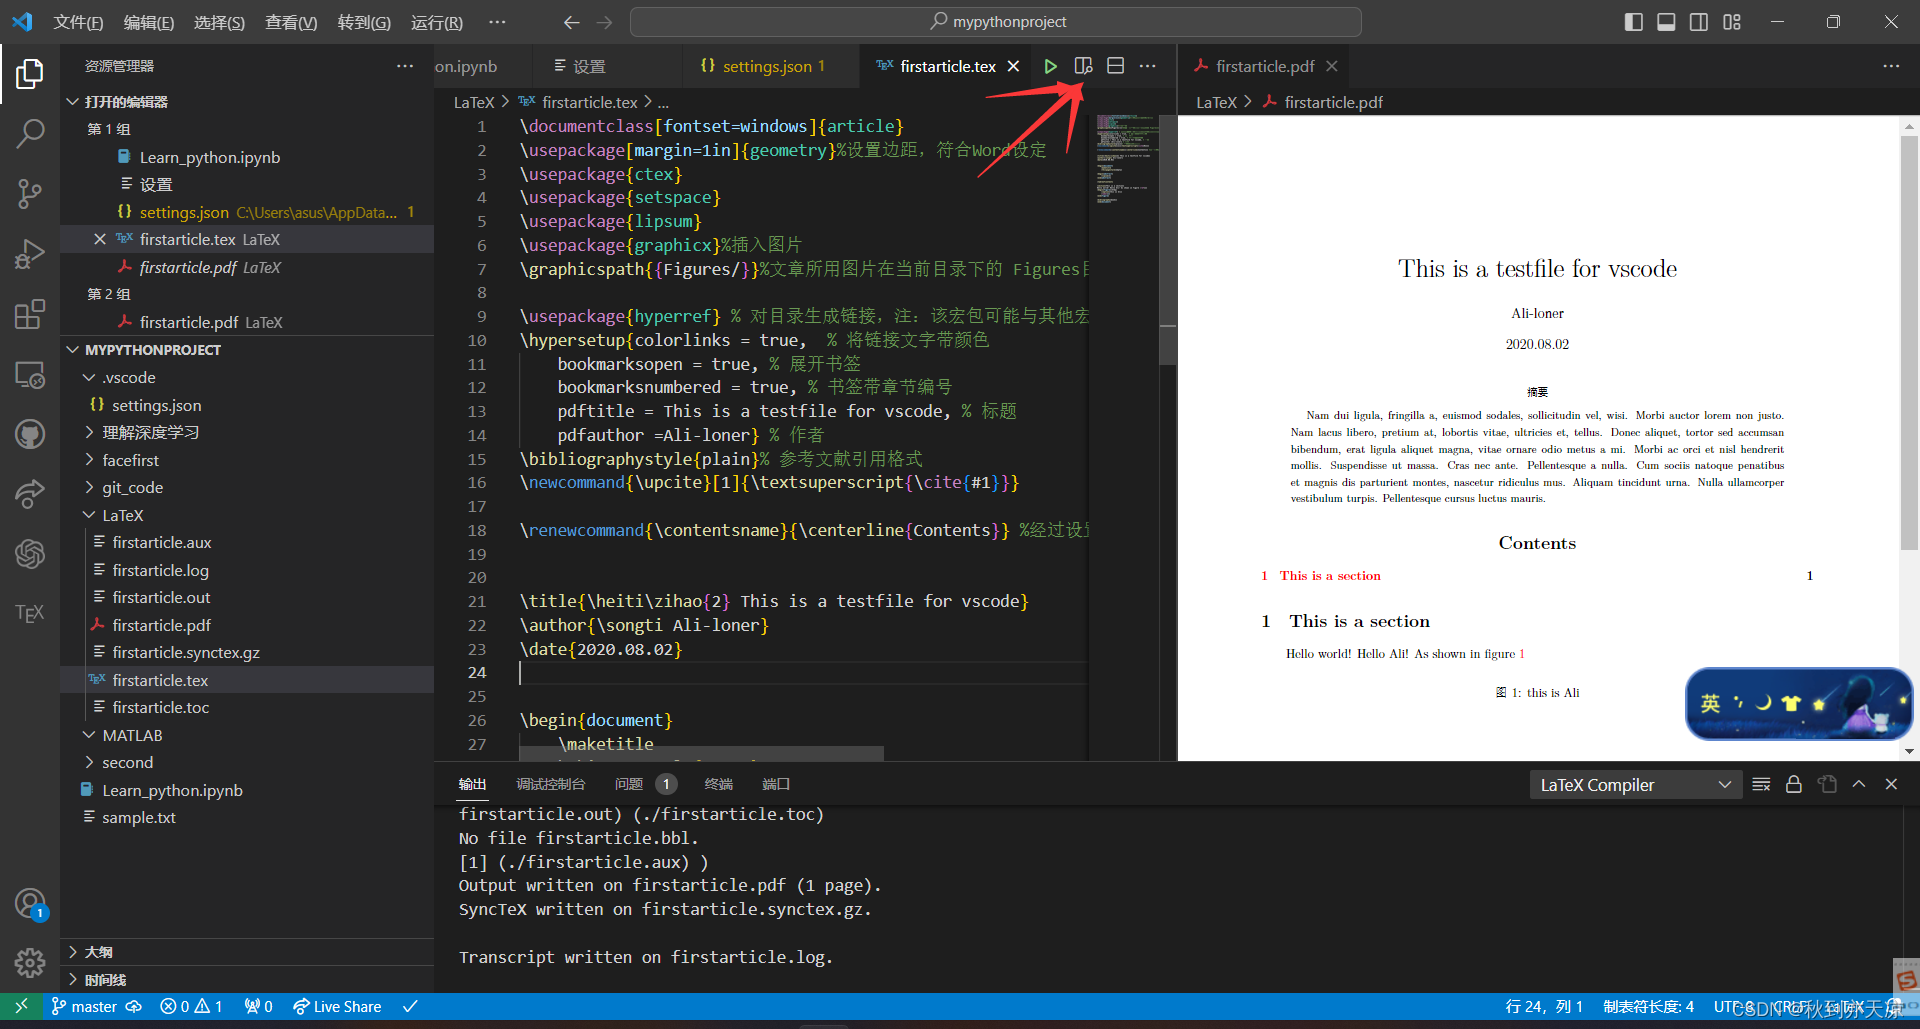The width and height of the screenshot is (1920, 1029).
Task: Click the mypythonproject command center search
Action: (995, 22)
